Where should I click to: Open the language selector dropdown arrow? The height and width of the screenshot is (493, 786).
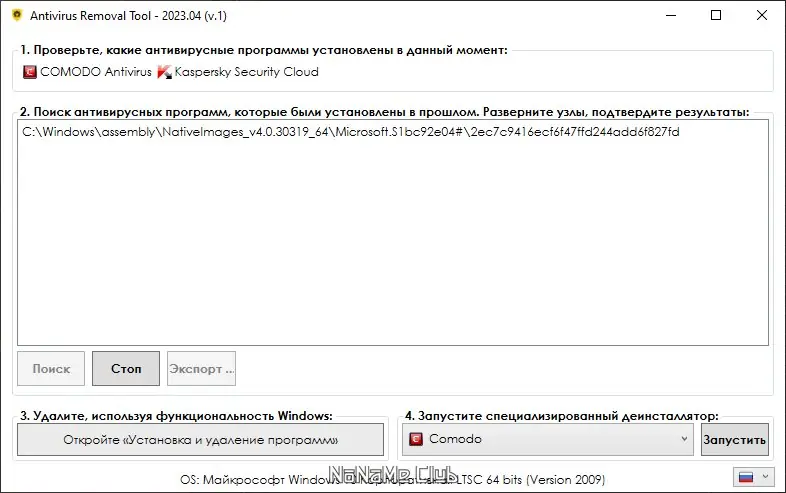[x=765, y=476]
